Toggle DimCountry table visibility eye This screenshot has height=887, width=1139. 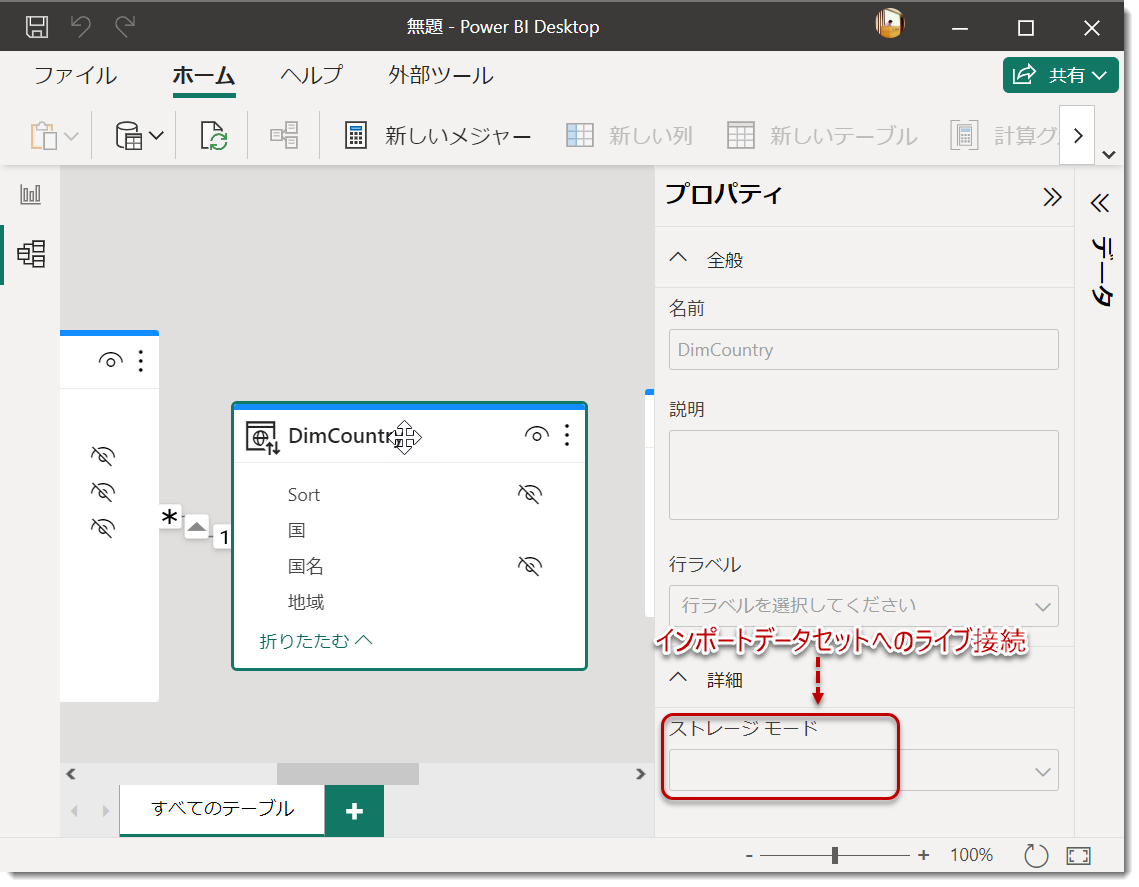click(x=536, y=435)
